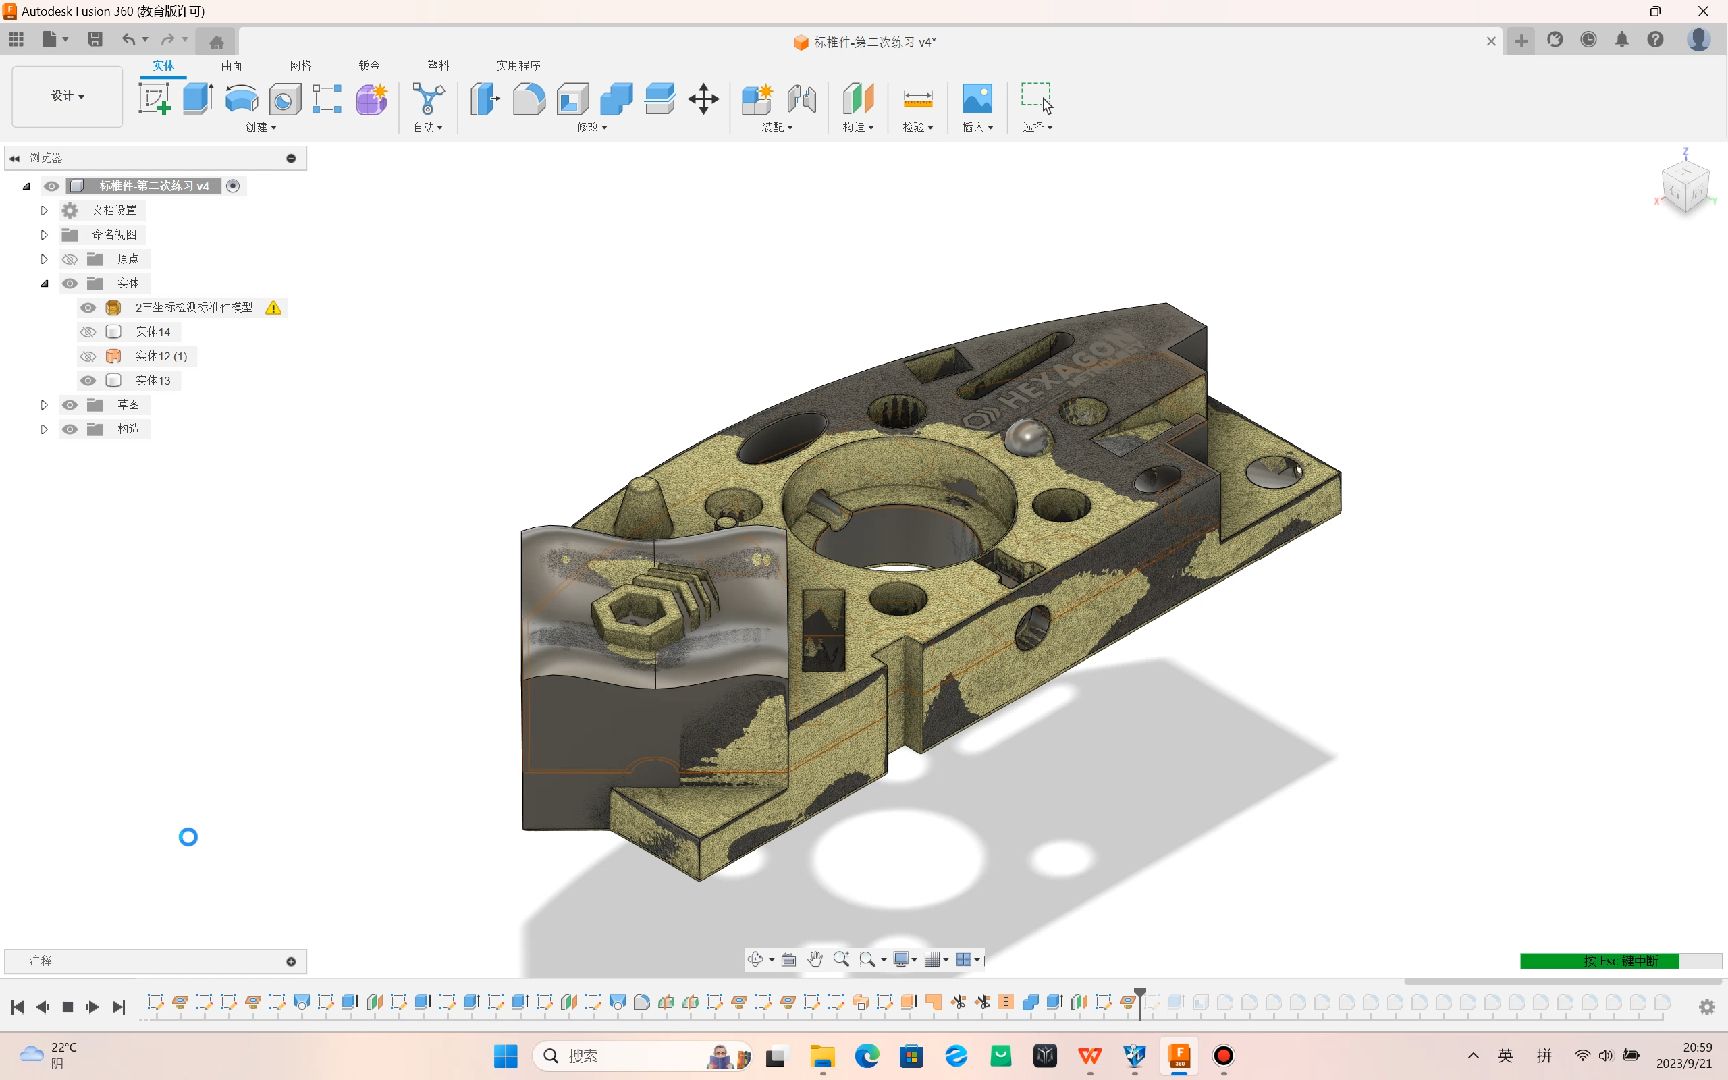Switch to the 钣金 ribbon tab
1728x1080 pixels.
click(368, 65)
